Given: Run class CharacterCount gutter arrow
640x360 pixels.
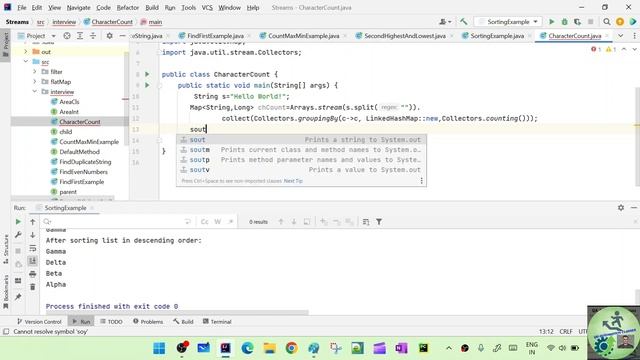Looking at the screenshot, I should click(x=147, y=74).
